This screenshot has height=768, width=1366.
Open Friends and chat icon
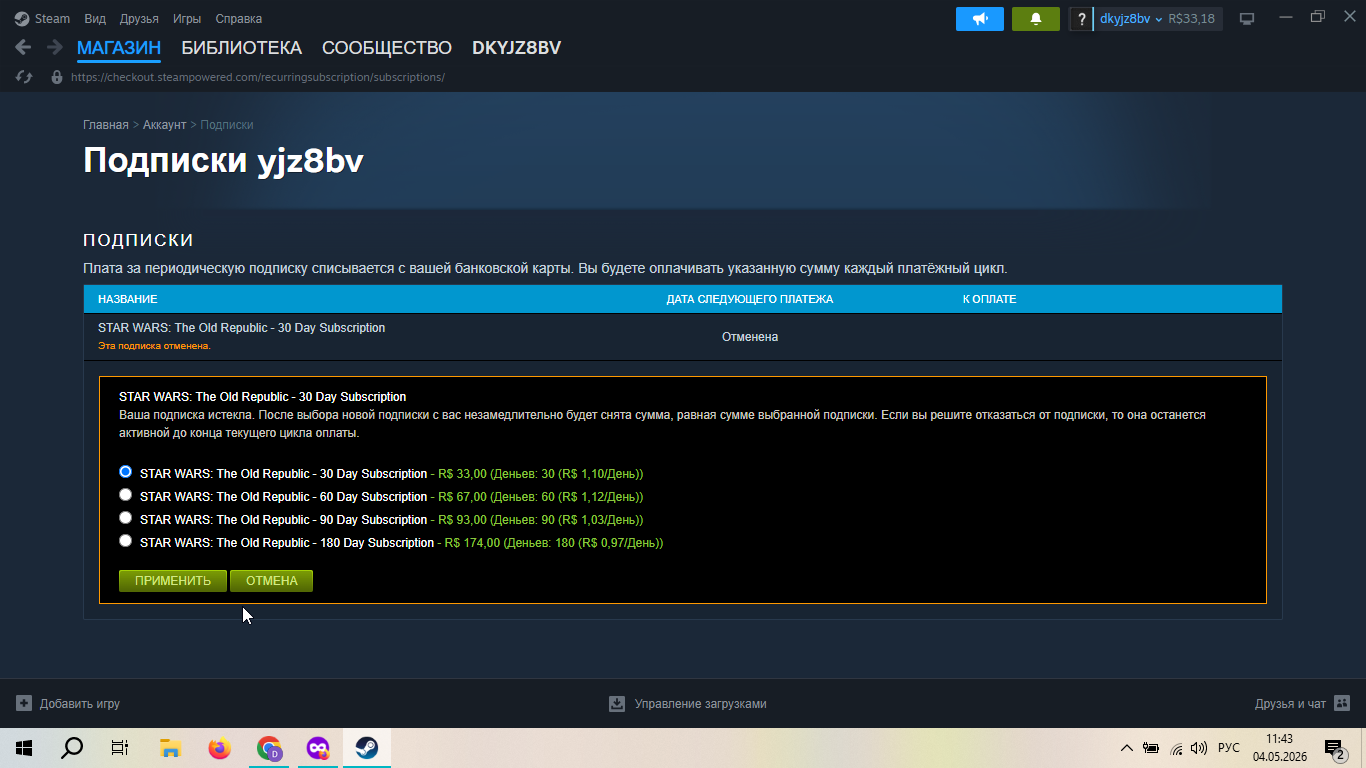(x=1342, y=704)
